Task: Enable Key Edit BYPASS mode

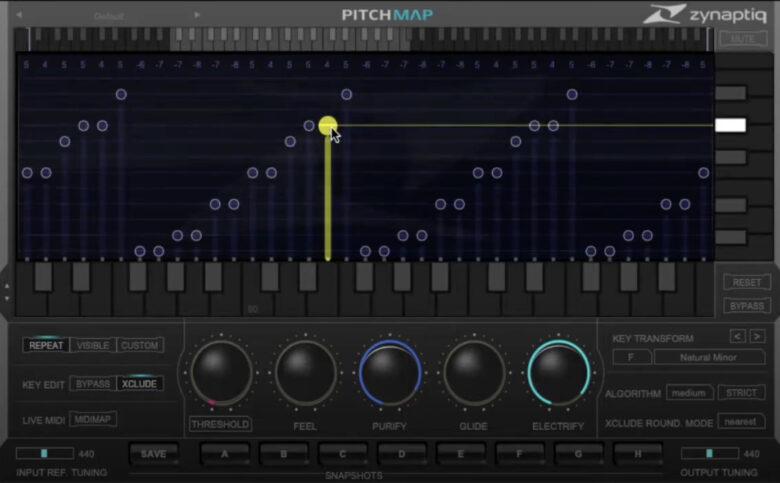Action: (x=93, y=384)
